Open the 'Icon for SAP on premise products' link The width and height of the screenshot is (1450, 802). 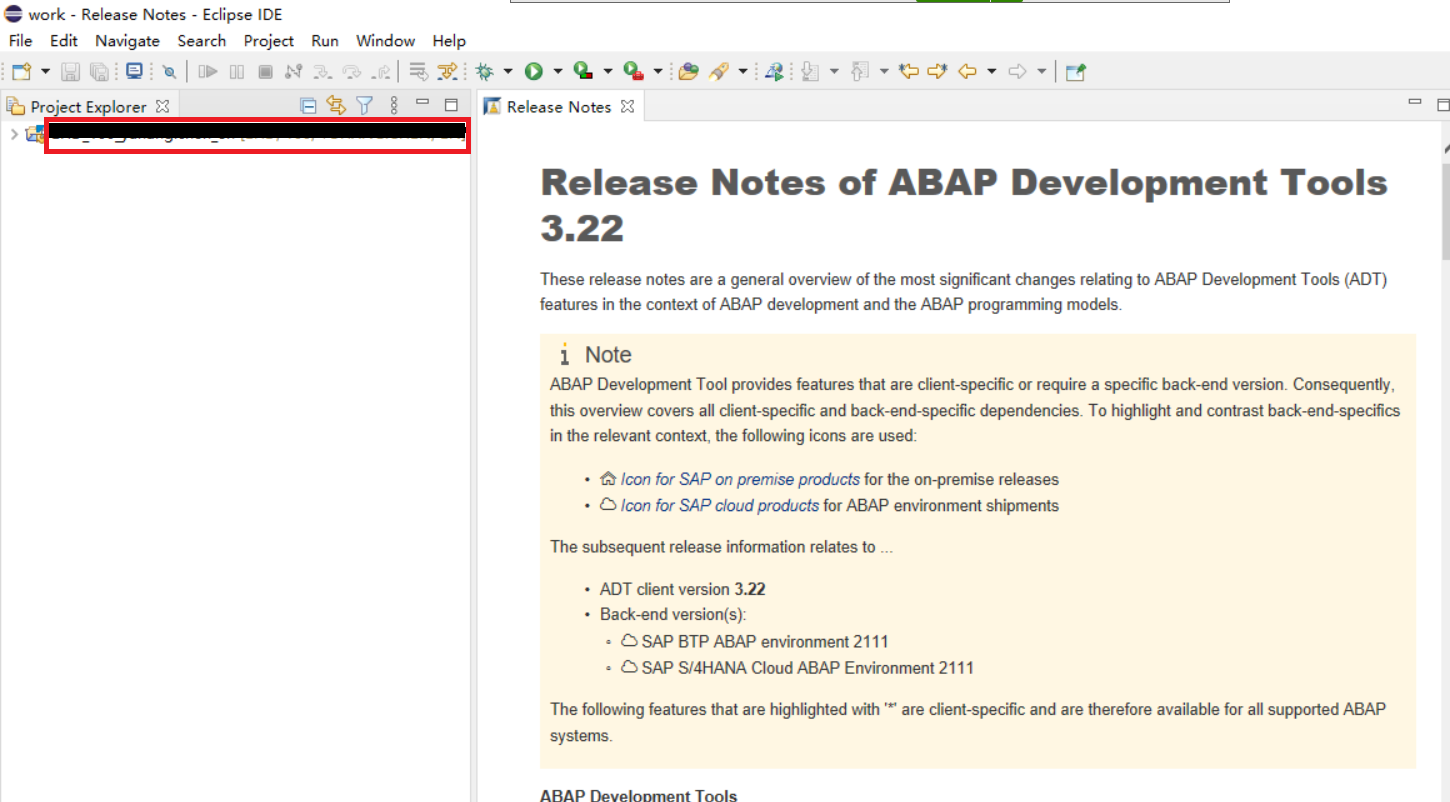click(x=739, y=479)
